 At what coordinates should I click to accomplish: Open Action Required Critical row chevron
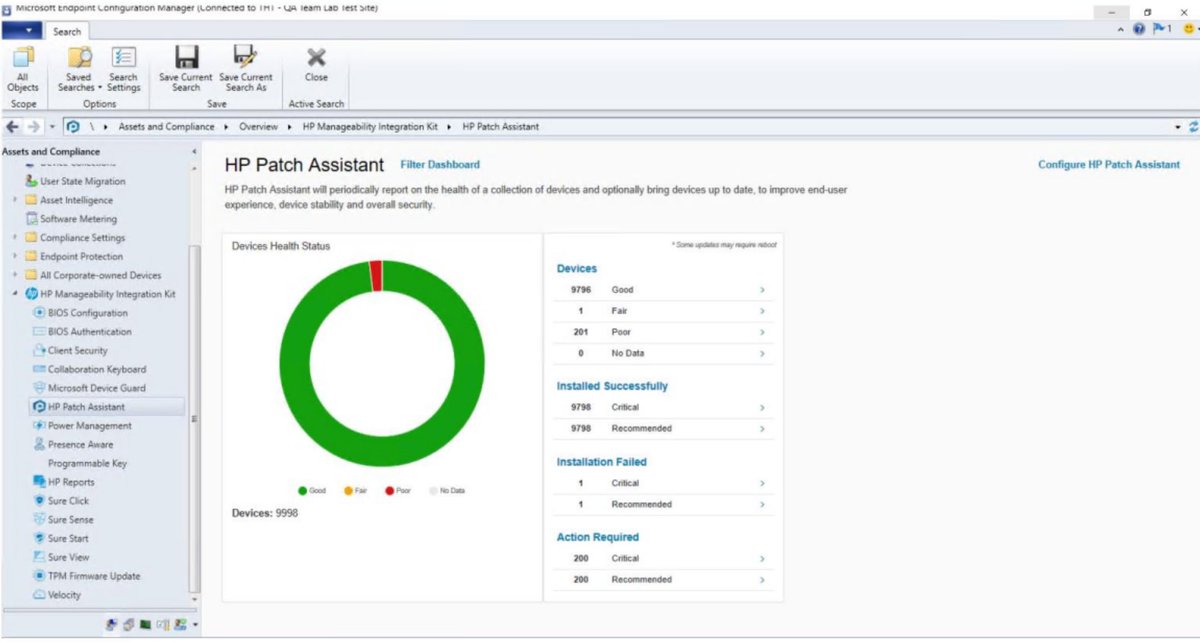coord(762,559)
